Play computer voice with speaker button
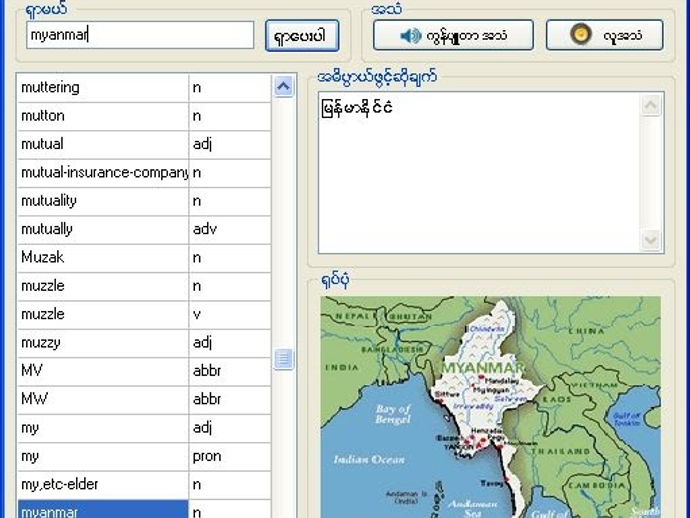The image size is (690, 518). pyautogui.click(x=453, y=35)
